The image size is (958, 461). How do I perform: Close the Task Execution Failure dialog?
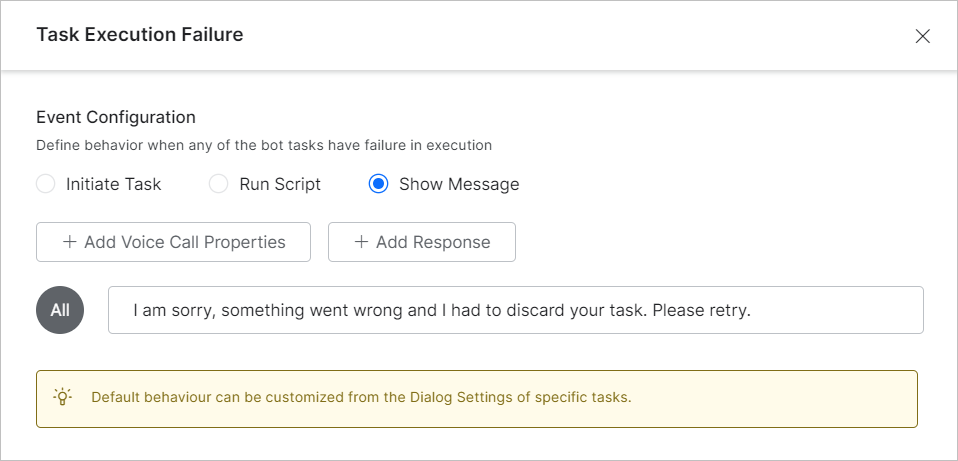coord(922,36)
